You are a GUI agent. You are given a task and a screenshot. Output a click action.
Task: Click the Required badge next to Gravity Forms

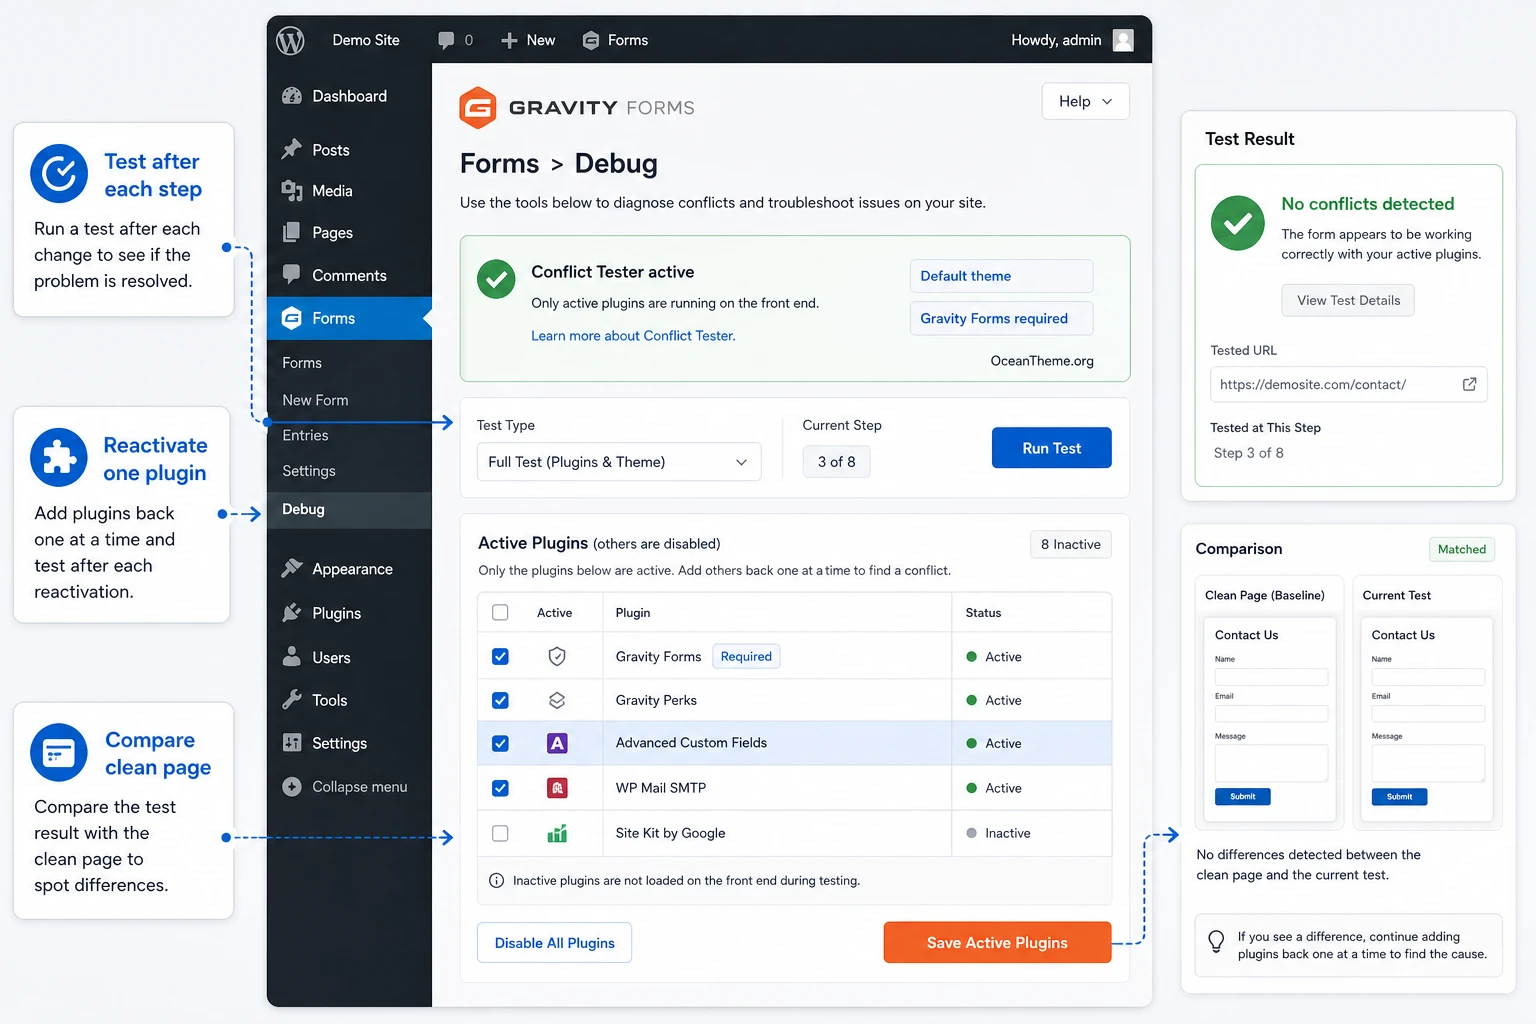point(746,656)
